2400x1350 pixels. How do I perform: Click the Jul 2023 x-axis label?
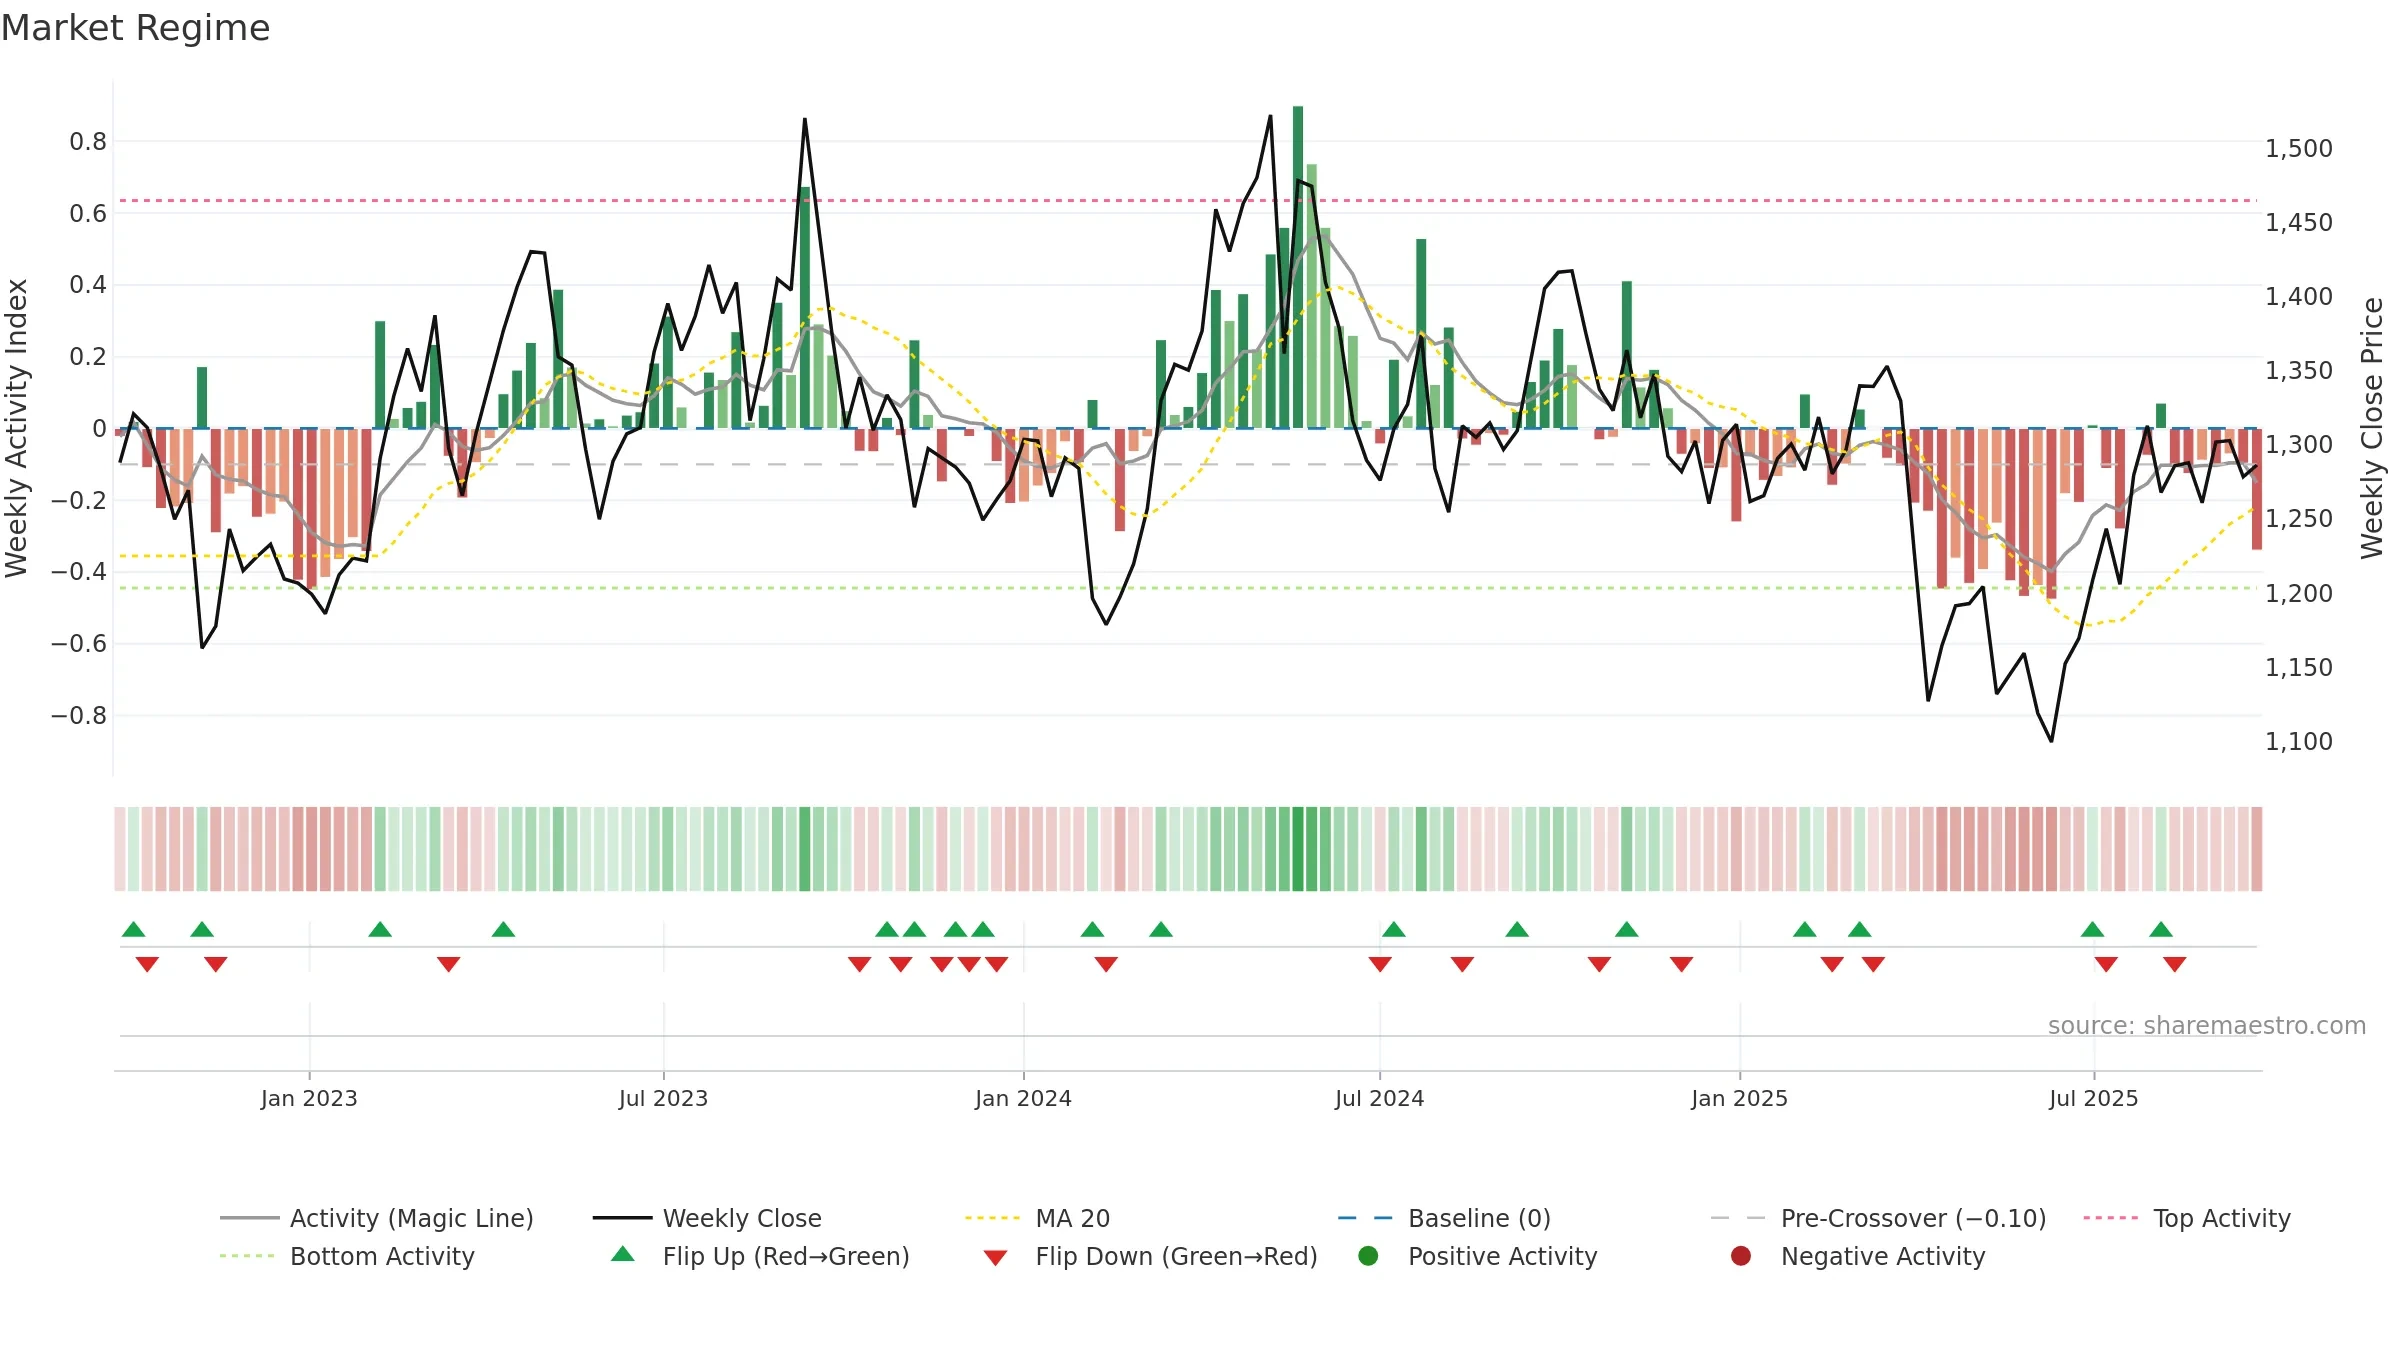click(x=663, y=1098)
